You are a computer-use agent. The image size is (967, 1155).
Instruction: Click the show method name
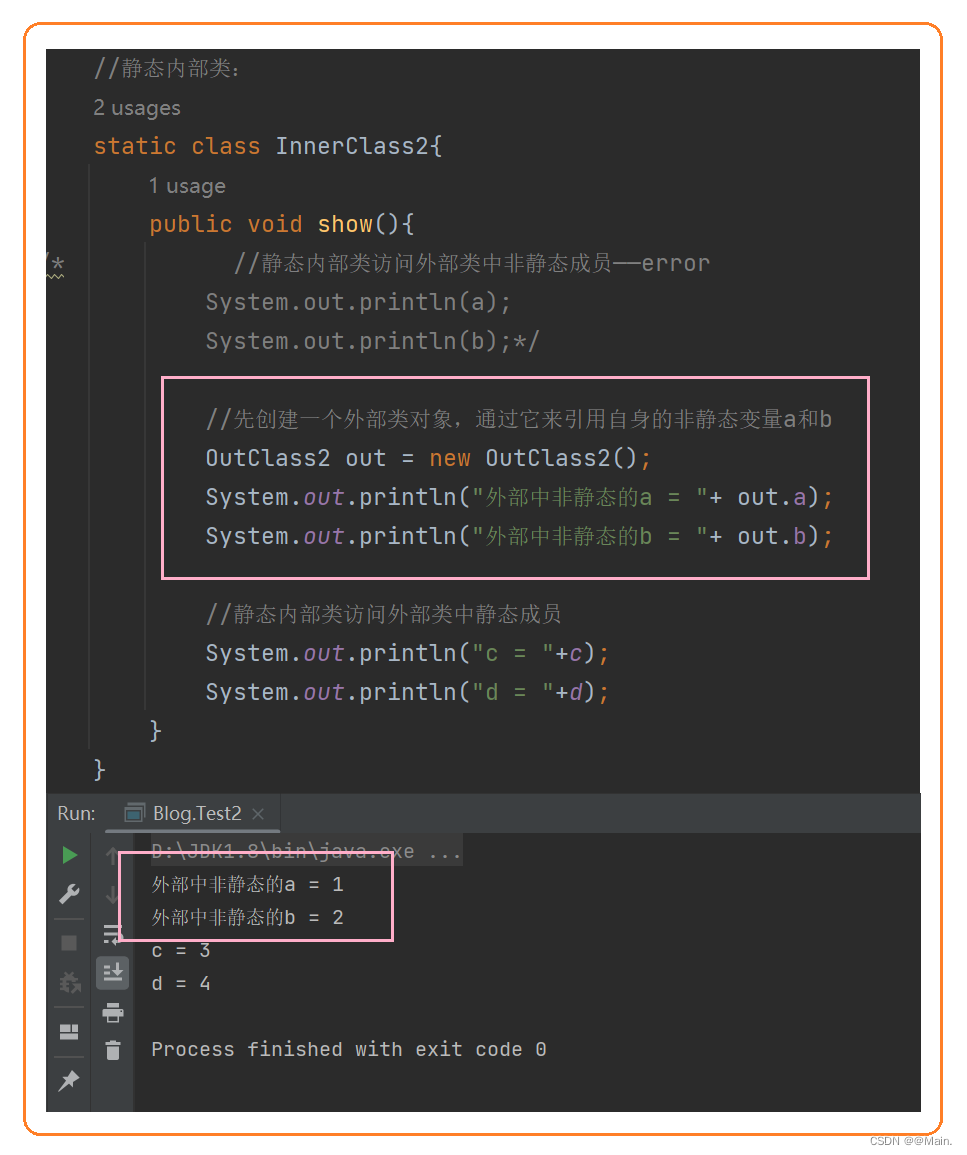click(x=345, y=224)
